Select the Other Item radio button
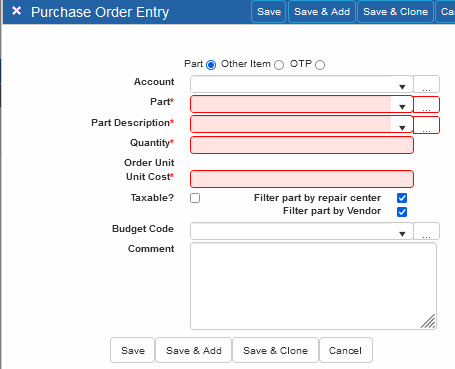The height and width of the screenshot is (369, 455). (x=279, y=65)
